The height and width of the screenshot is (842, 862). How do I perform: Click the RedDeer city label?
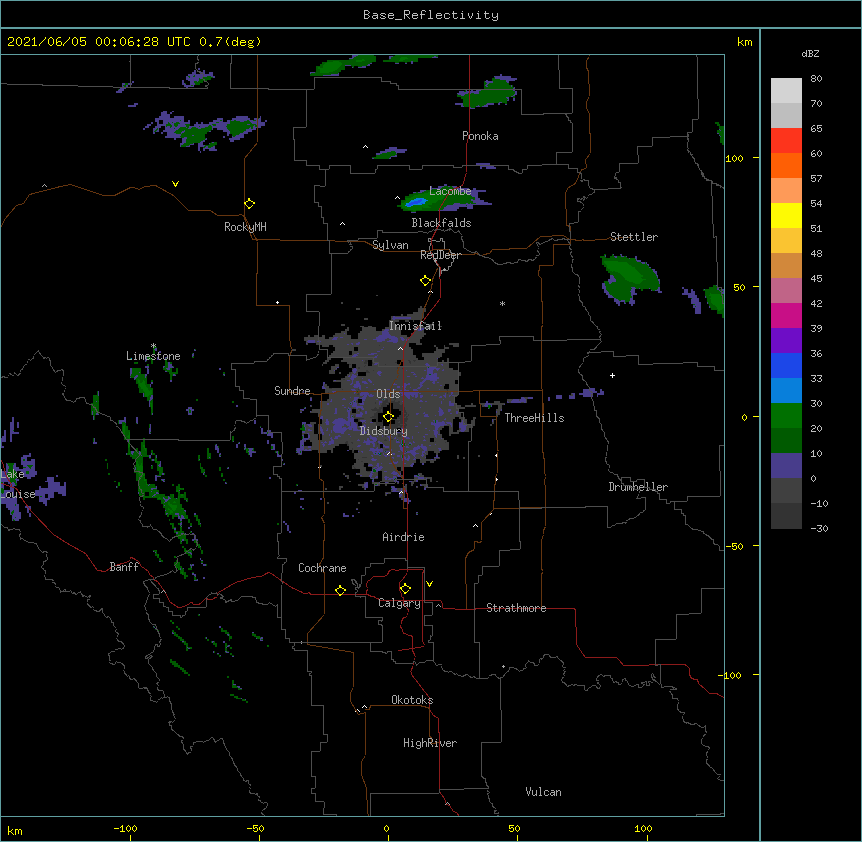coord(440,255)
